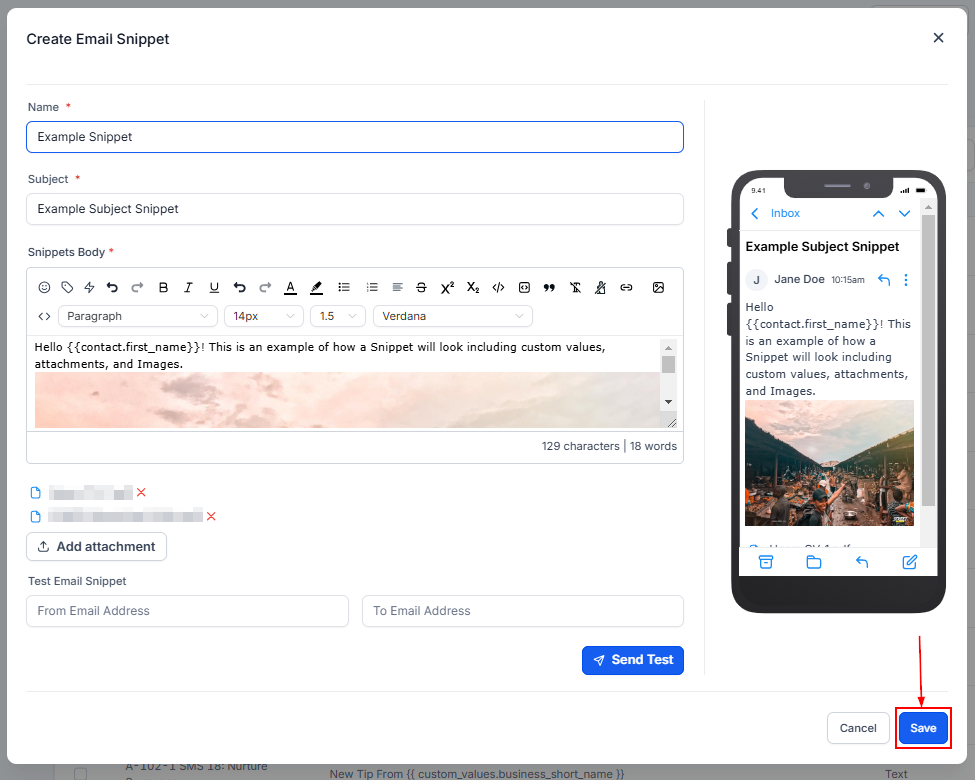Image resolution: width=975 pixels, height=780 pixels.
Task: Toggle strikethrough formatting
Action: coord(422,287)
